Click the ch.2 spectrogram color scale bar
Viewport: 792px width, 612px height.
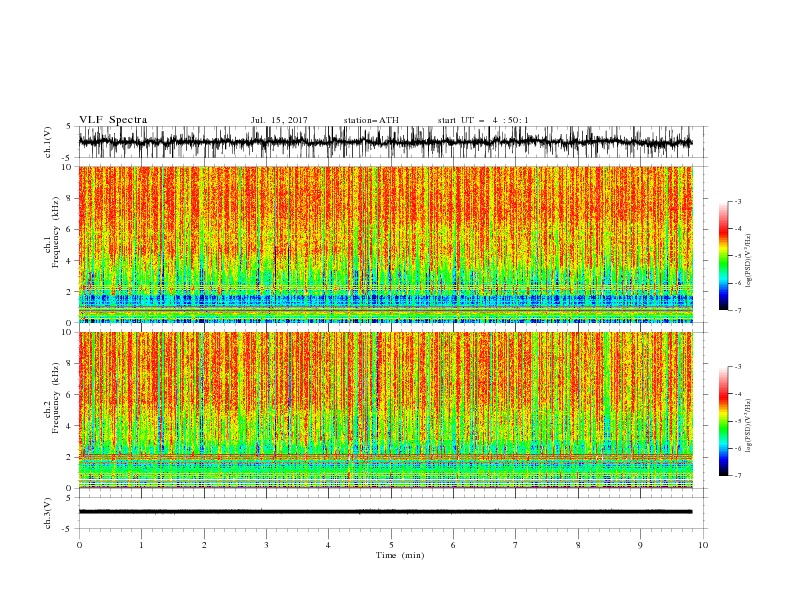723,421
